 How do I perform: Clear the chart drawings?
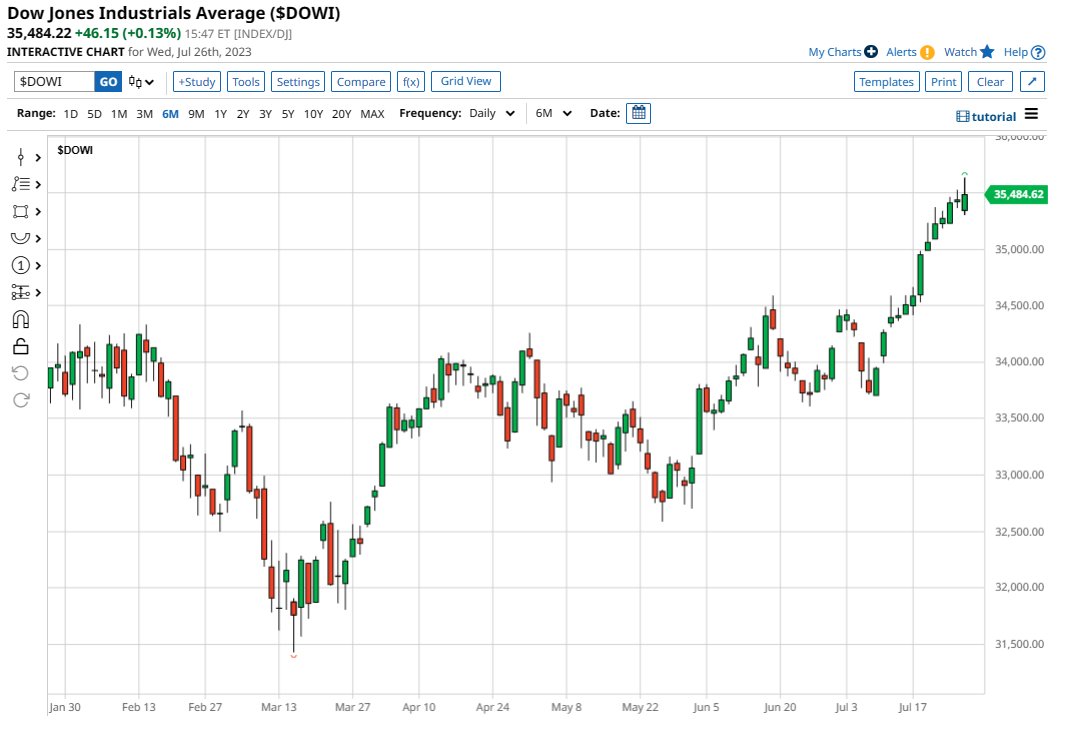pos(990,82)
